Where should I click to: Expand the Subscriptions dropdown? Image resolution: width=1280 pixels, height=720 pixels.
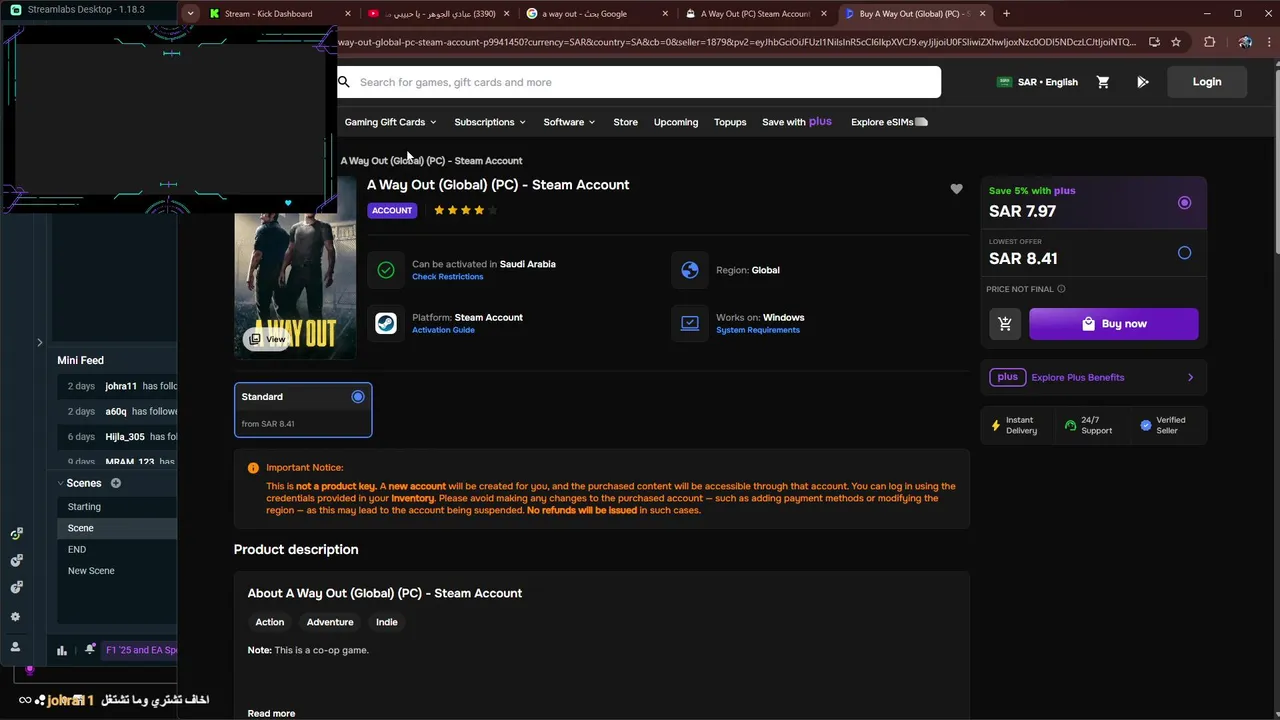point(489,122)
